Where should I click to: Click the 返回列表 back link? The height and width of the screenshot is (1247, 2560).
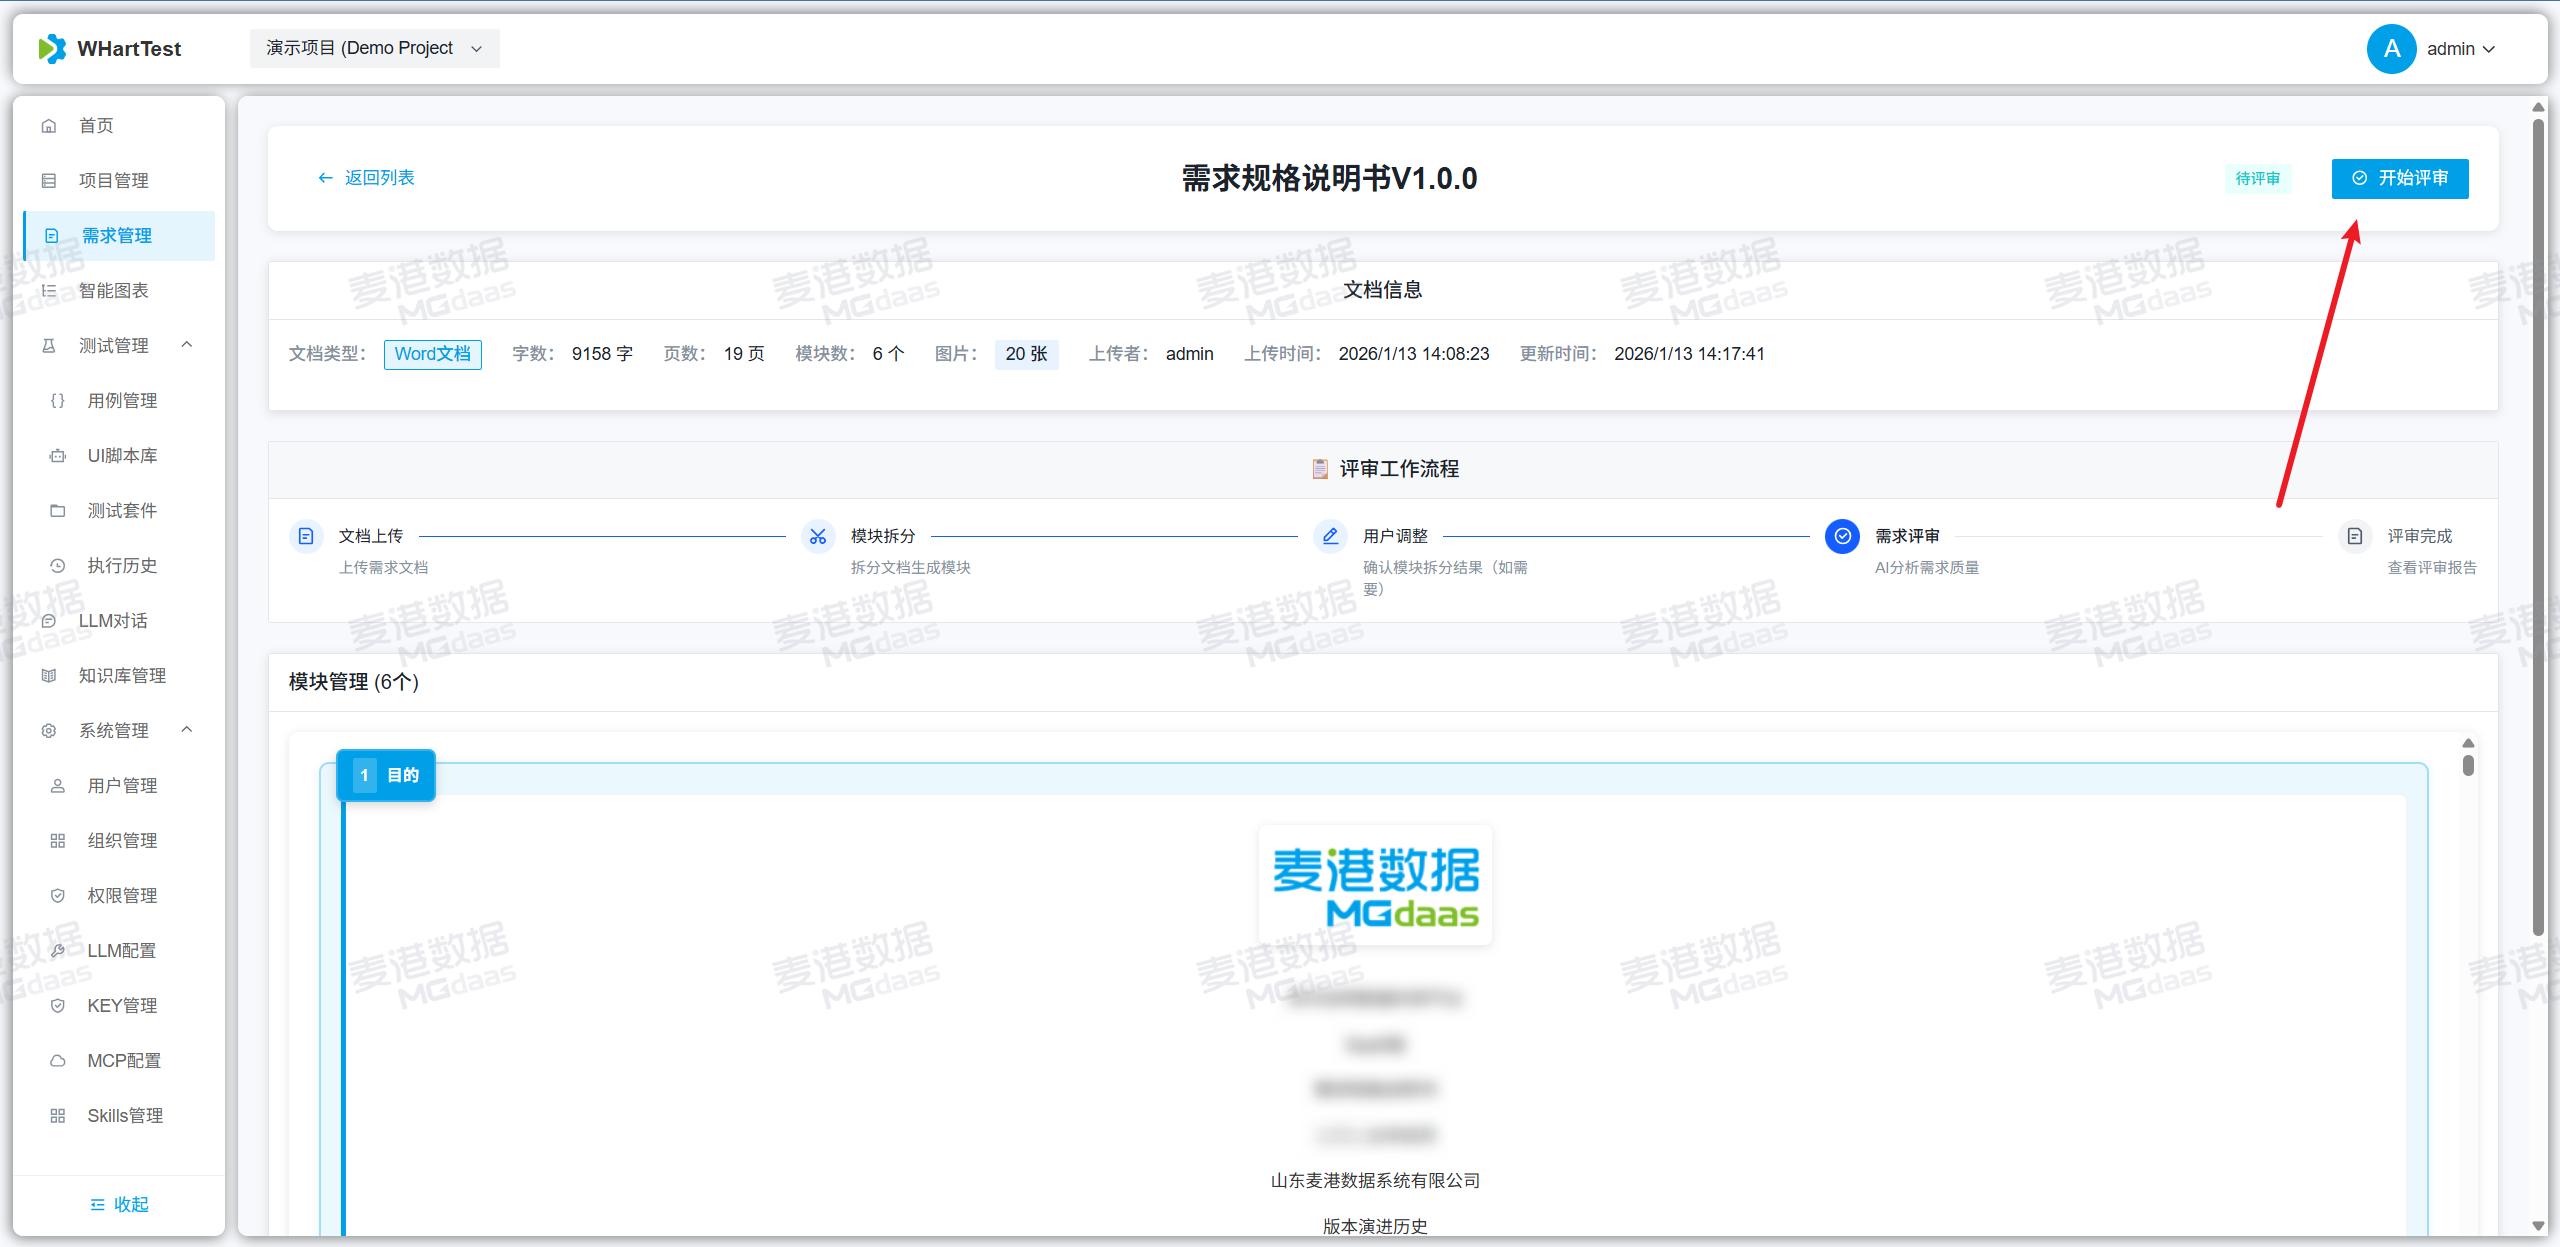coord(366,178)
